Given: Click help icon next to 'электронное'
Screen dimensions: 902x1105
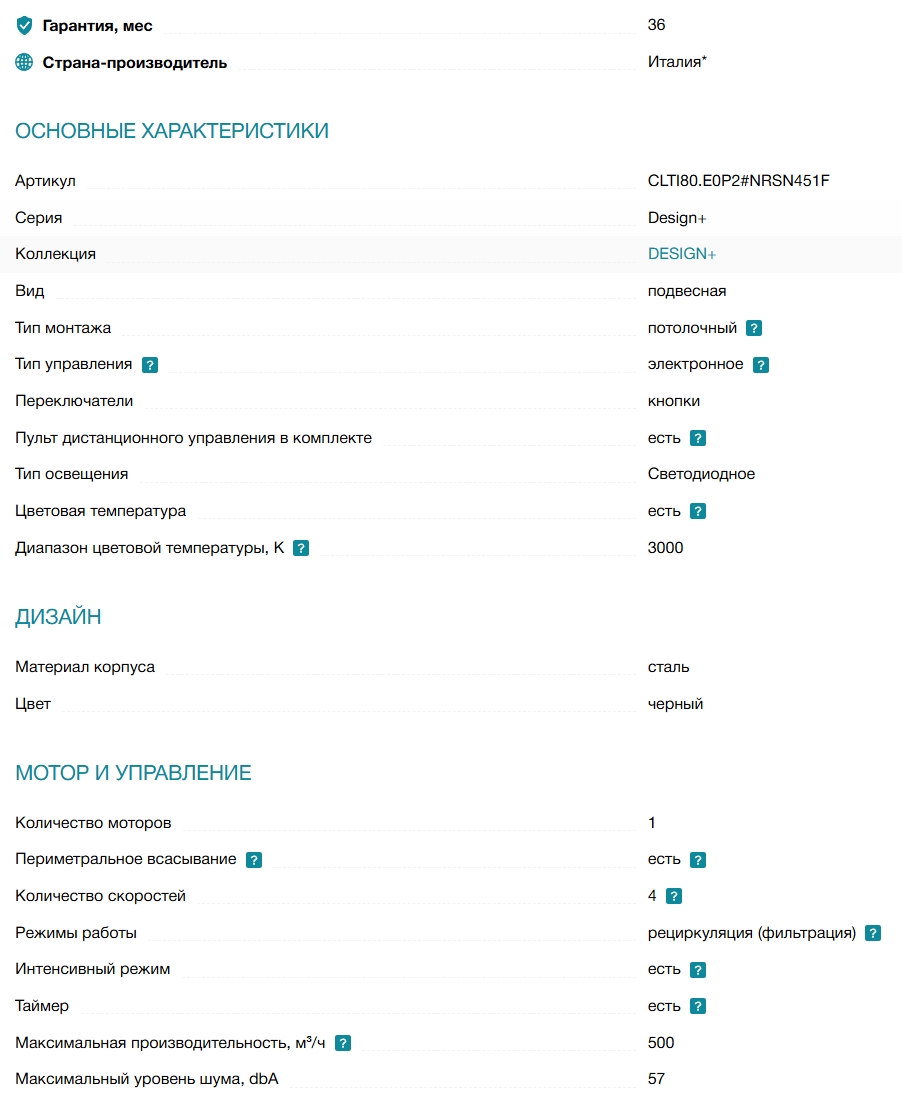Looking at the screenshot, I should coord(761,365).
